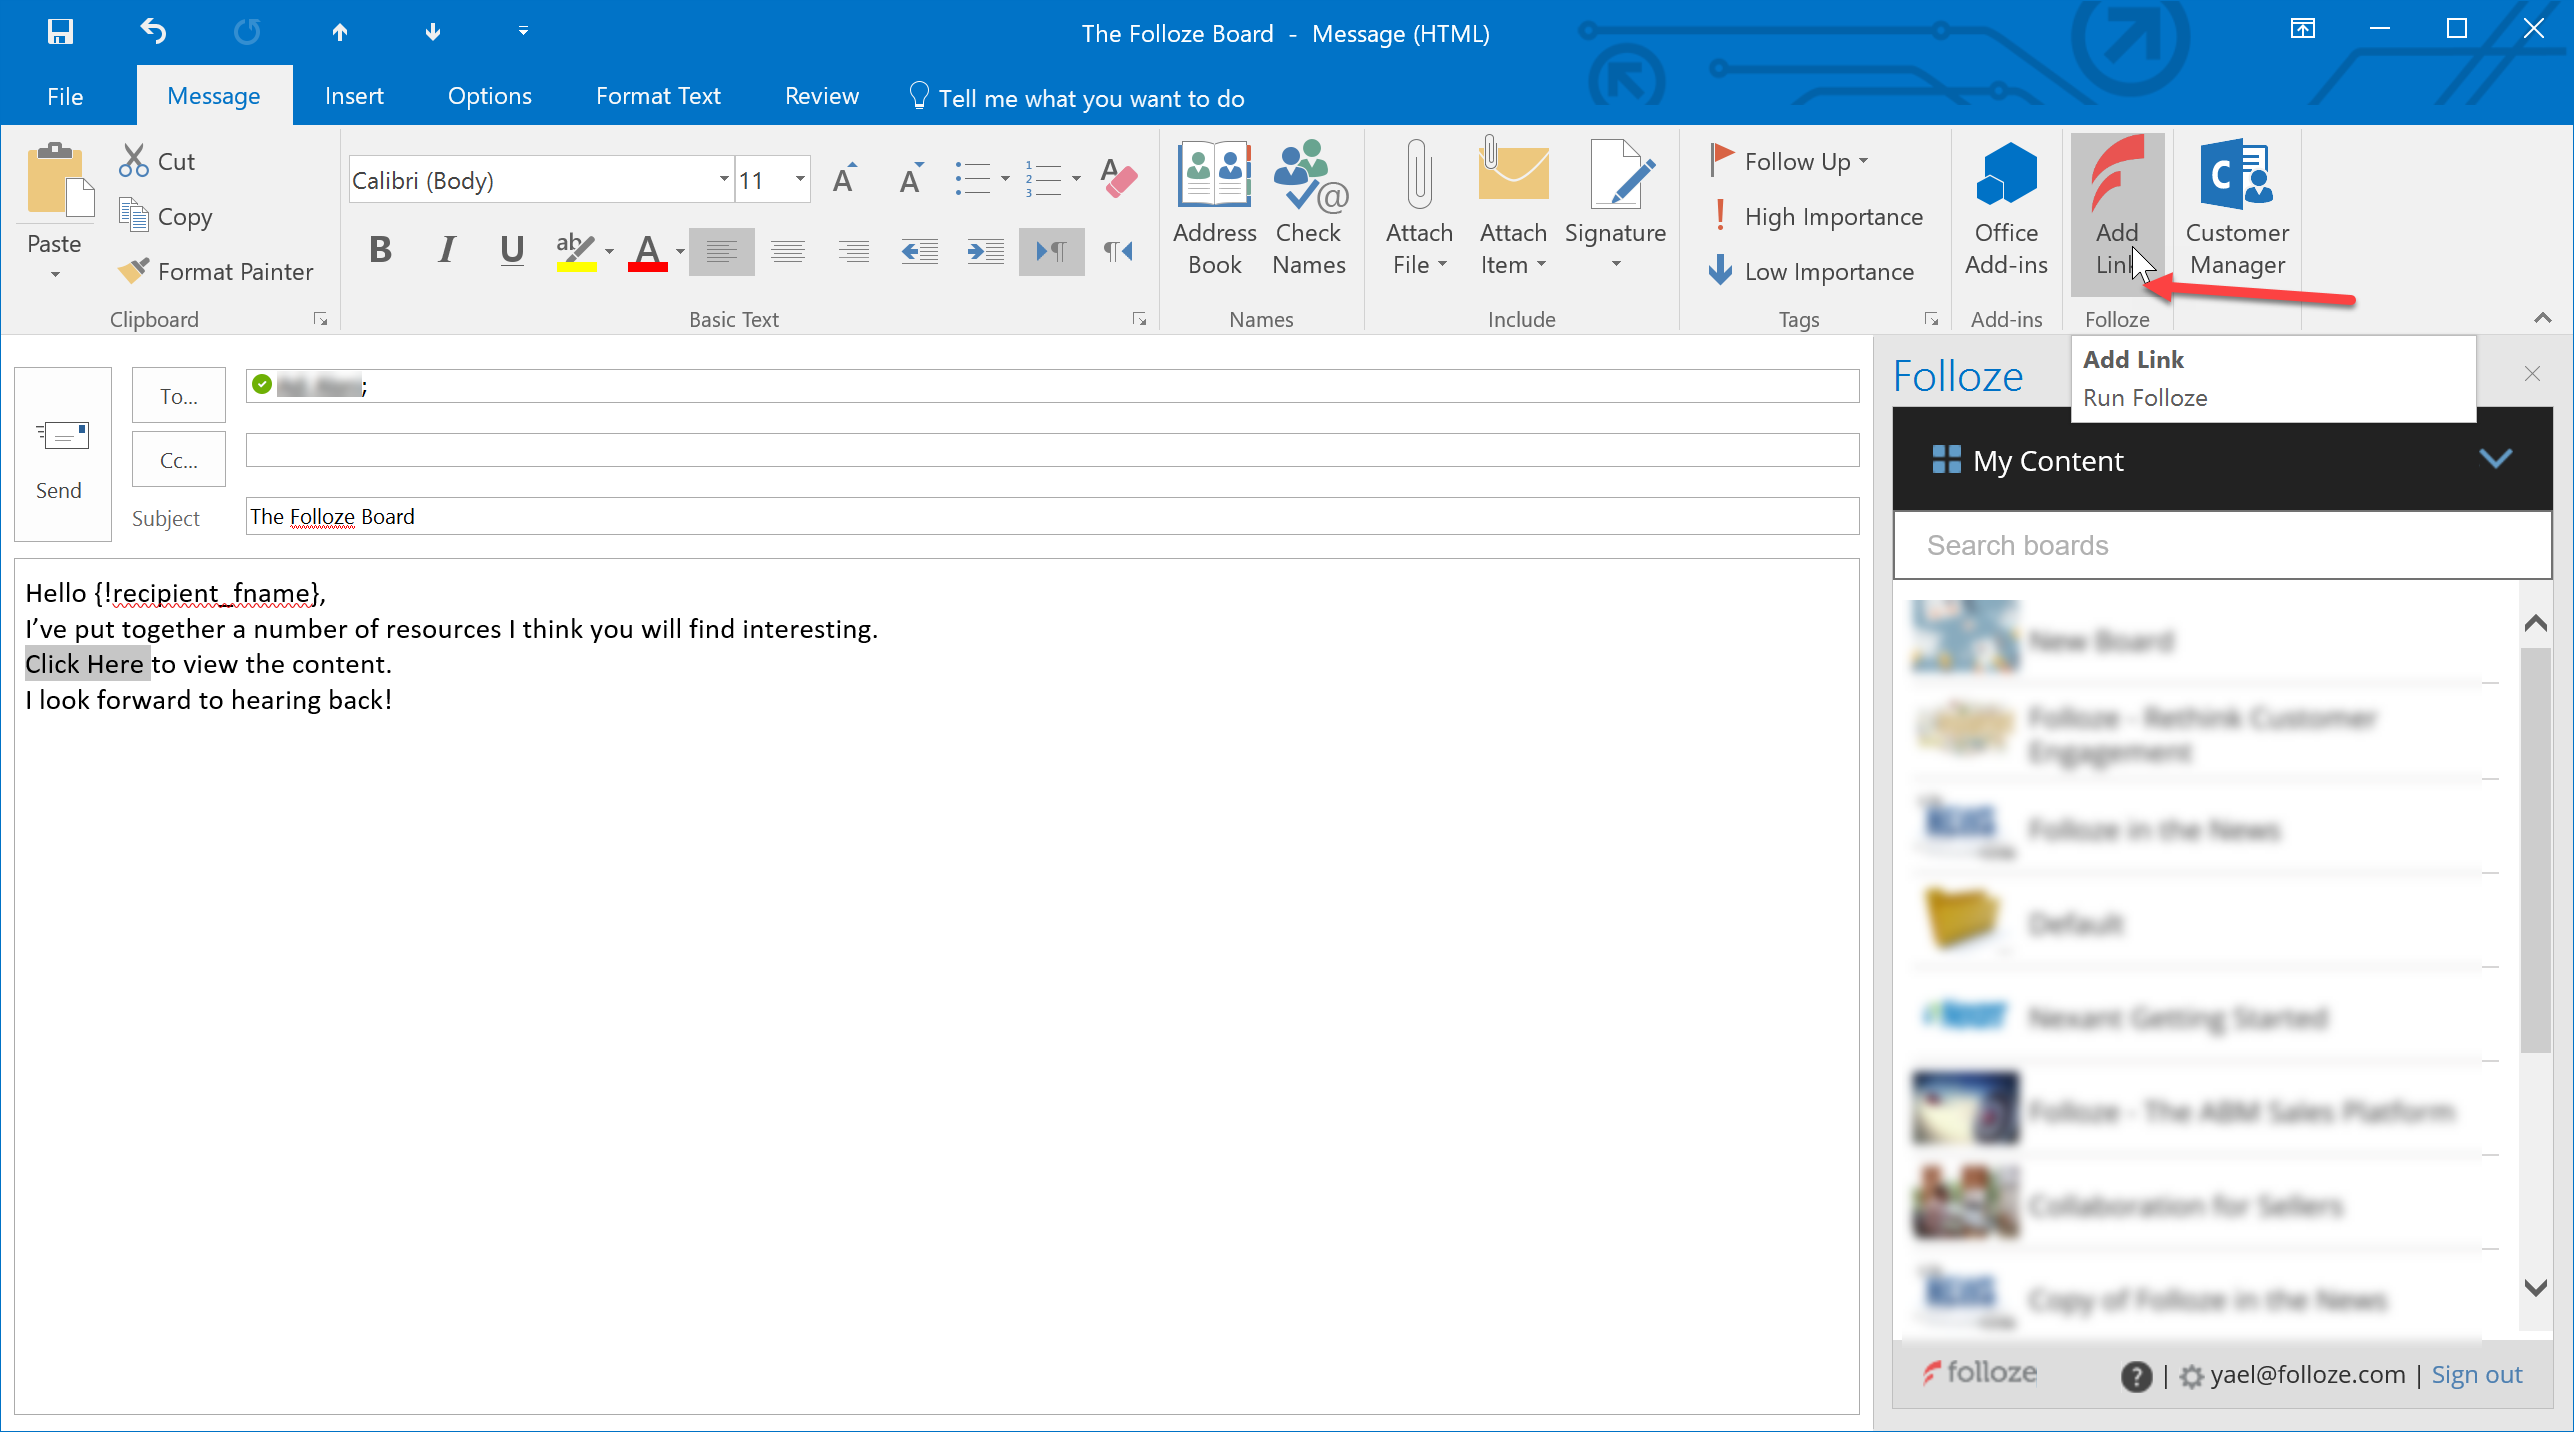Open Office Add-ins
2574x1432 pixels.
click(2004, 210)
